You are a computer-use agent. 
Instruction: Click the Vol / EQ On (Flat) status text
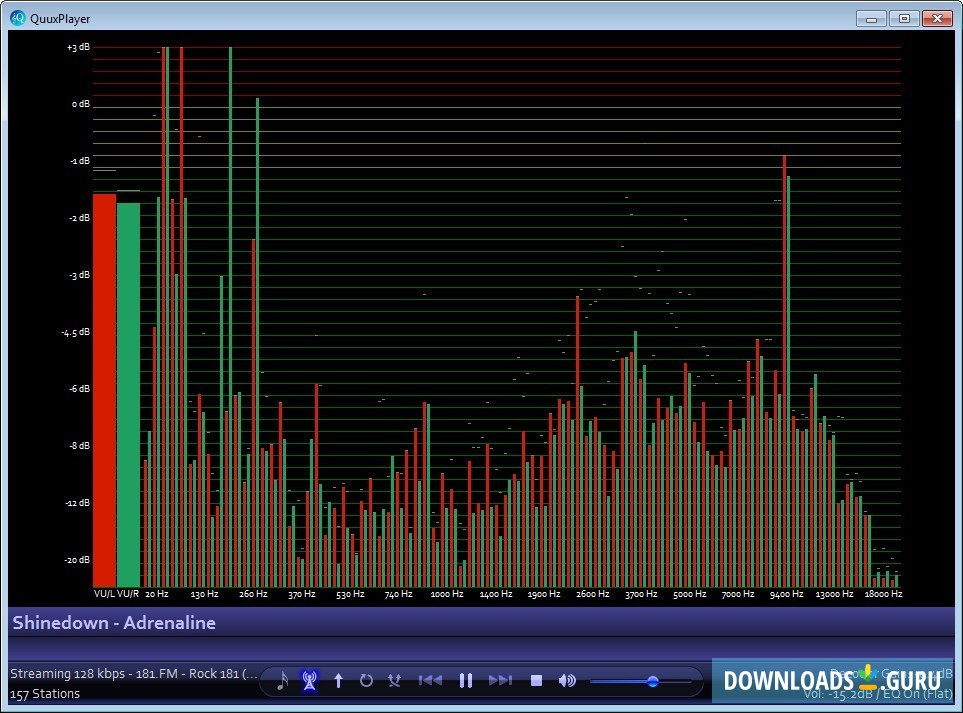878,694
